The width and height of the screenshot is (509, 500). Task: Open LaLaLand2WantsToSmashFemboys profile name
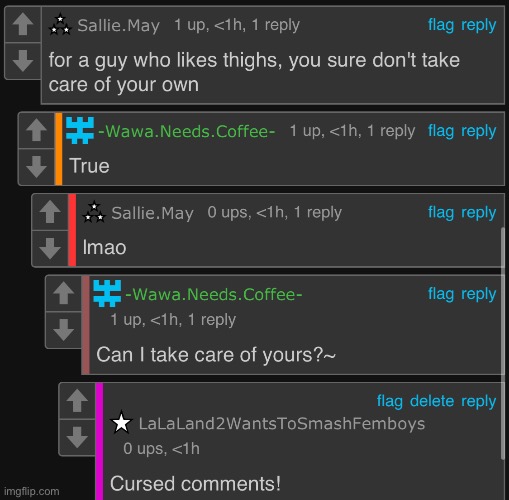tap(282, 424)
